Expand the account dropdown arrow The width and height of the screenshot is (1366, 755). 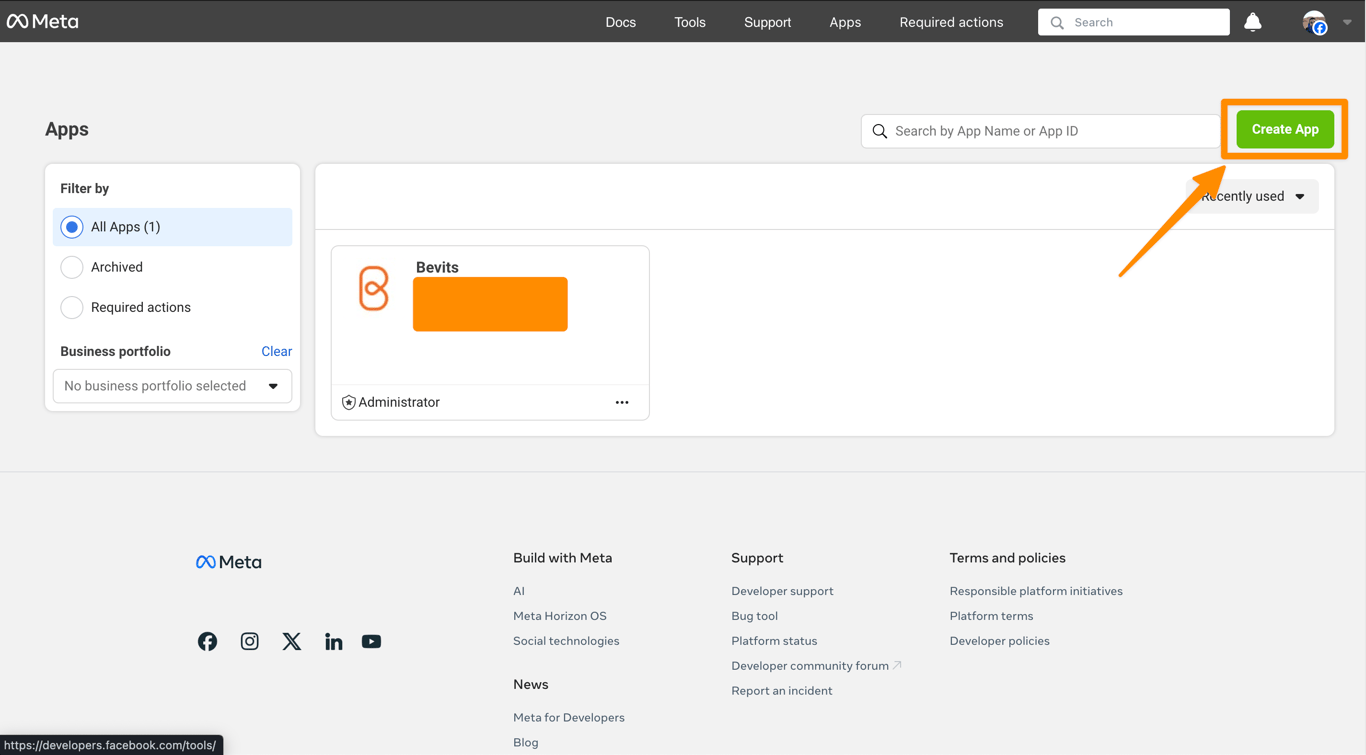[1347, 22]
